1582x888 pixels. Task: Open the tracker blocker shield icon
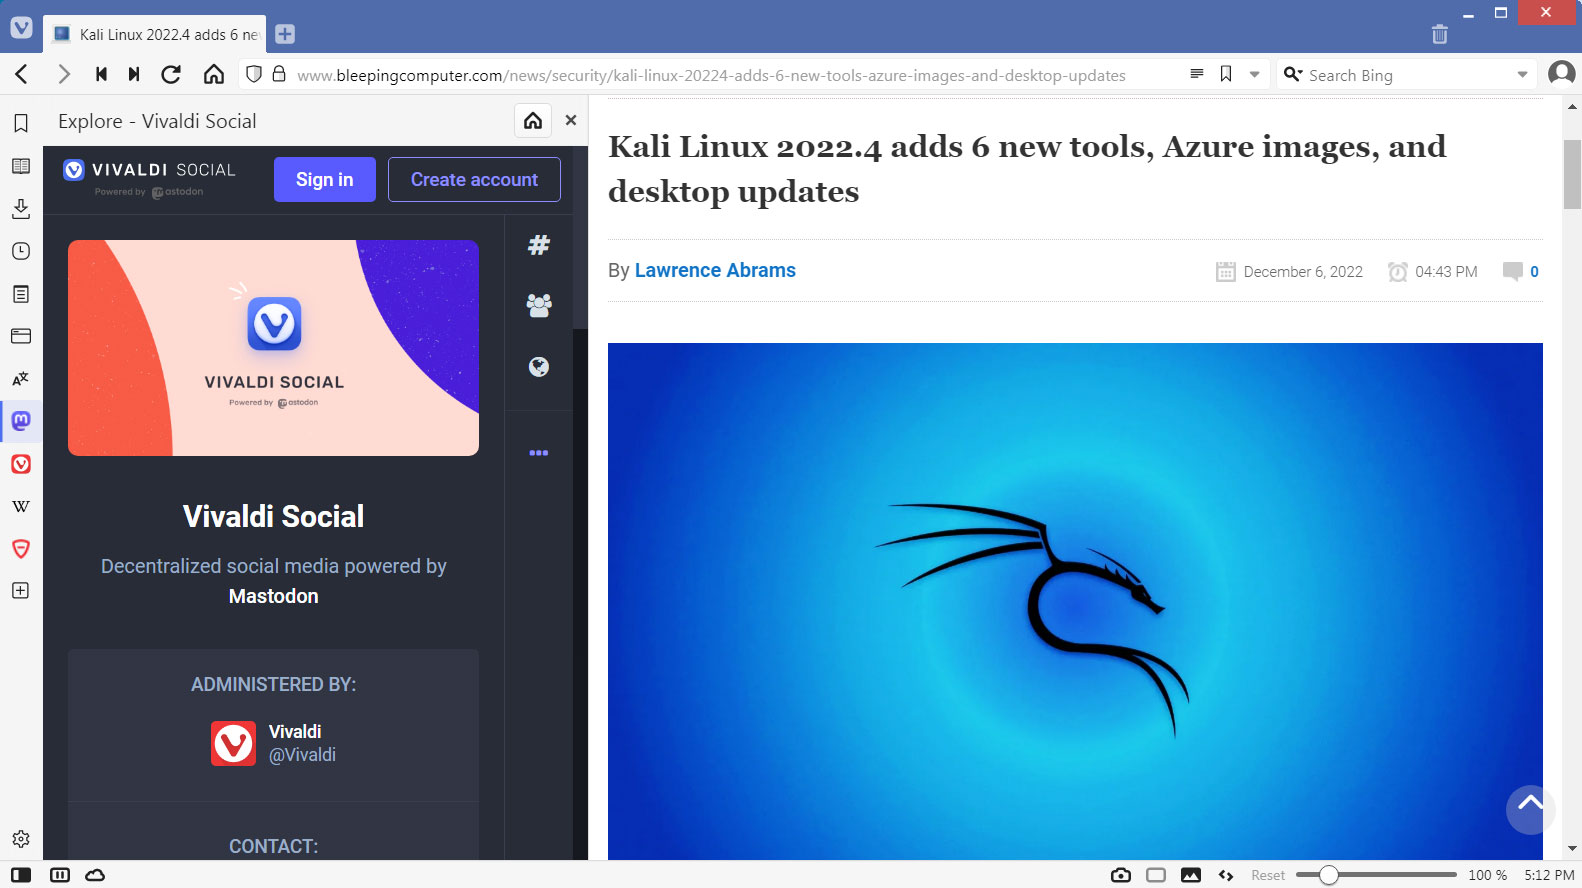click(254, 74)
